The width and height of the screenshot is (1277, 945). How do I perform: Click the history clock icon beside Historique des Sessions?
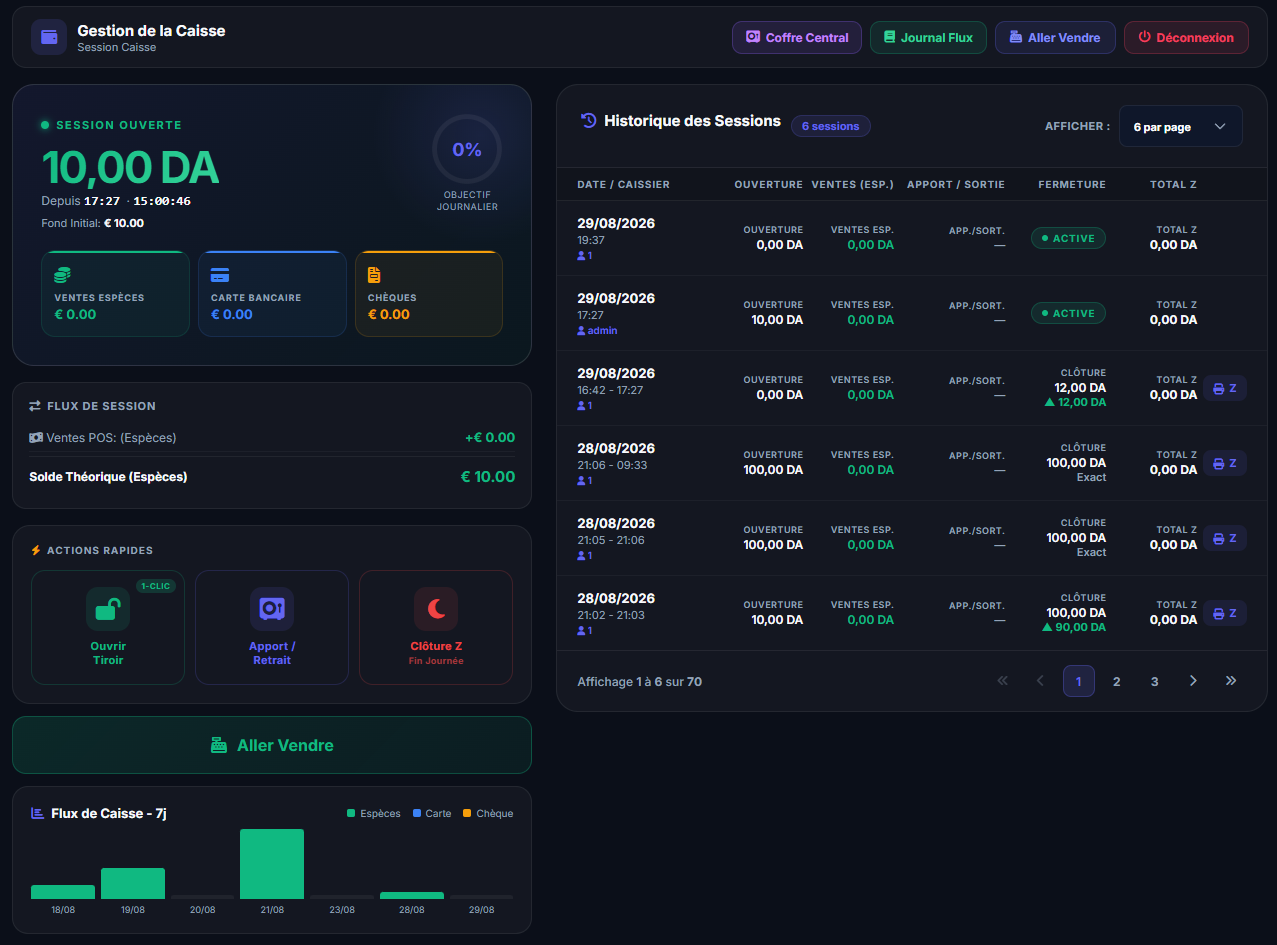tap(589, 121)
